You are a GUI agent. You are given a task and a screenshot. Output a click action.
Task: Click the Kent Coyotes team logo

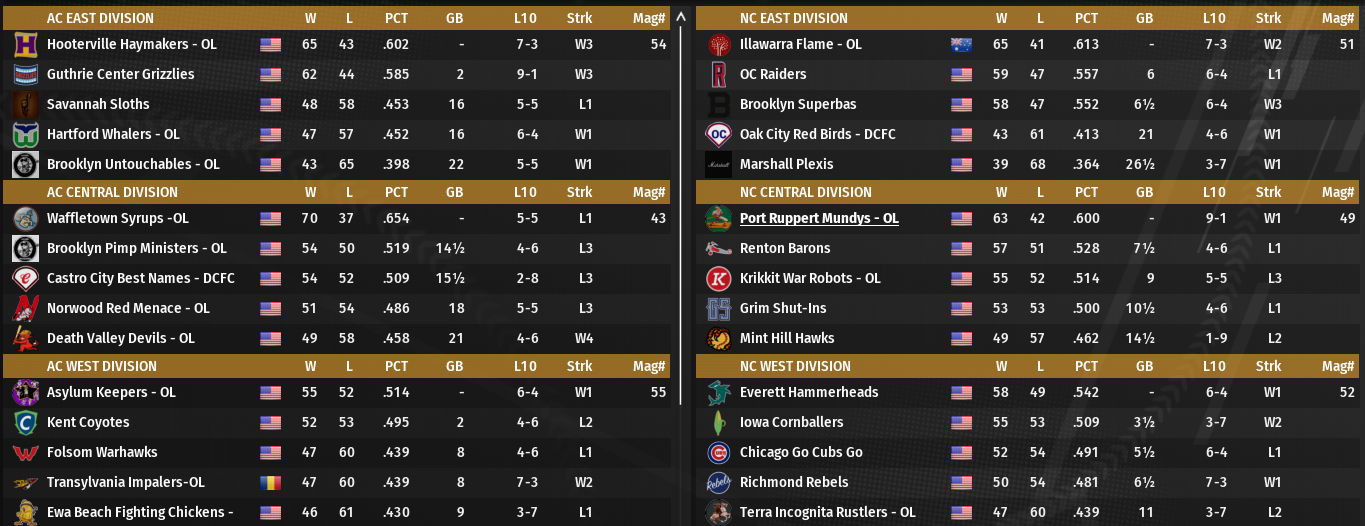click(25, 423)
